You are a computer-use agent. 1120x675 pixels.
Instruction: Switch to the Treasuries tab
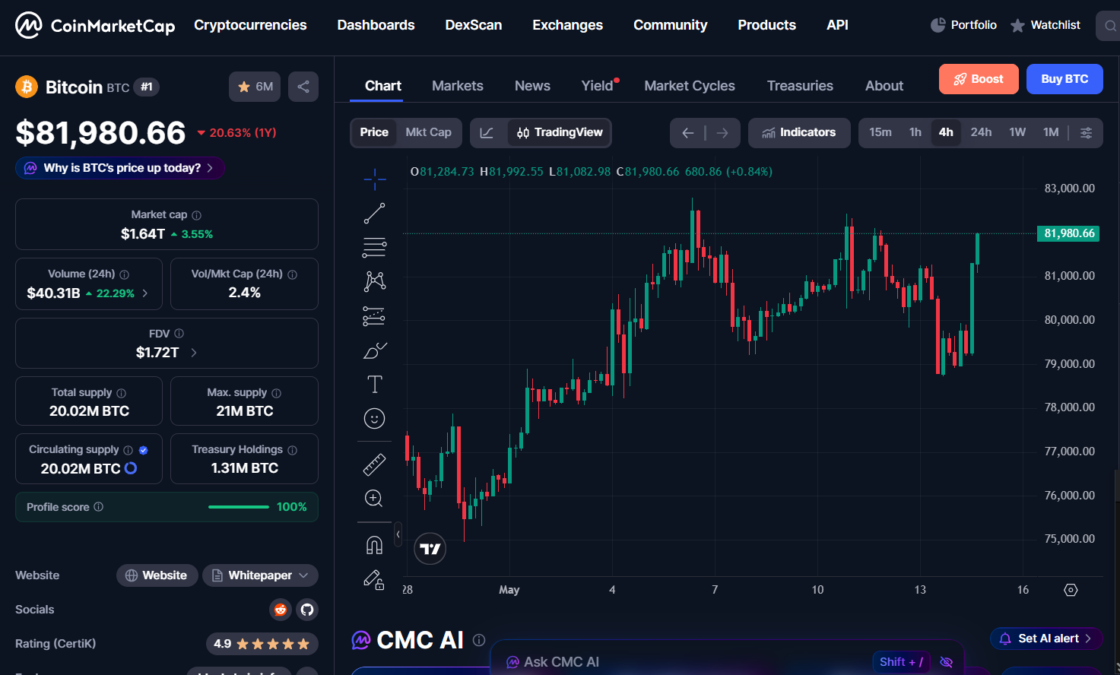[x=800, y=86]
